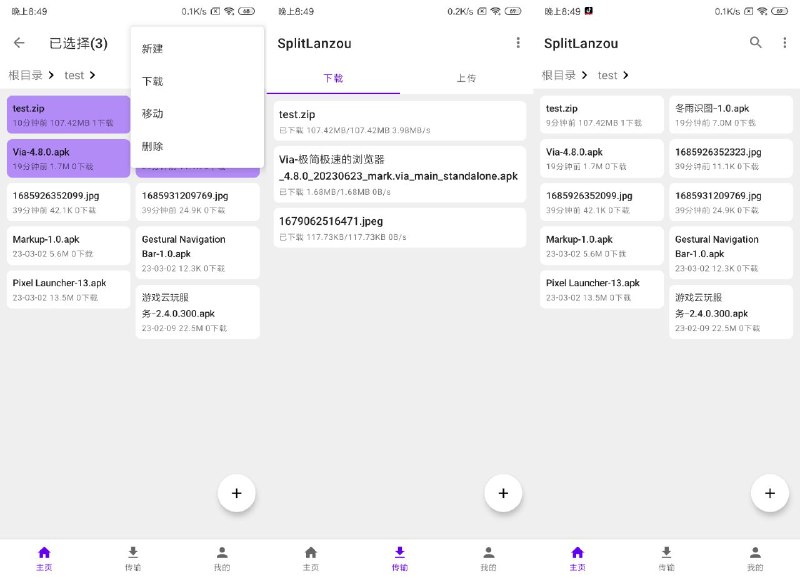
Task: Expand the breadcrumb arrow on the file browser
Action: pyautogui.click(x=624, y=75)
